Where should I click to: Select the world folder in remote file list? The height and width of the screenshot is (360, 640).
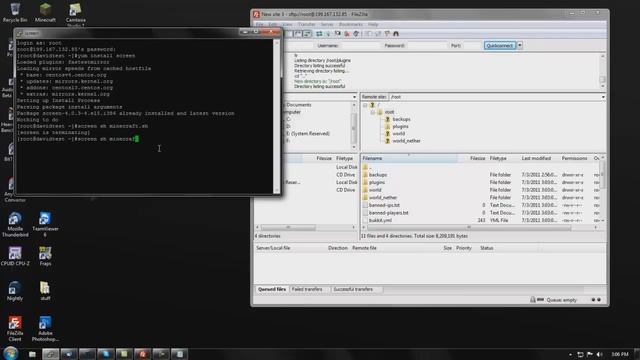tap(375, 190)
